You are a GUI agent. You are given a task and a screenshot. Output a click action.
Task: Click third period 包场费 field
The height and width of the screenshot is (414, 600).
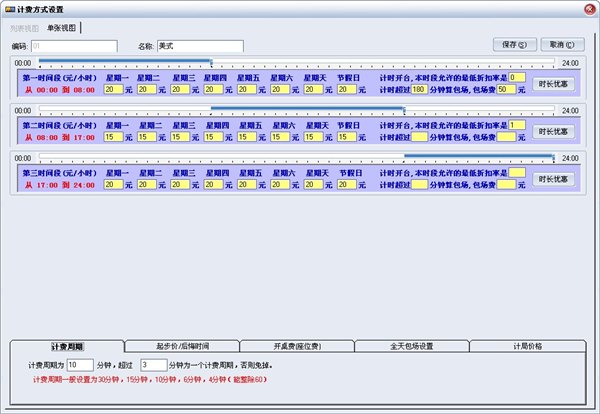pyautogui.click(x=506, y=184)
